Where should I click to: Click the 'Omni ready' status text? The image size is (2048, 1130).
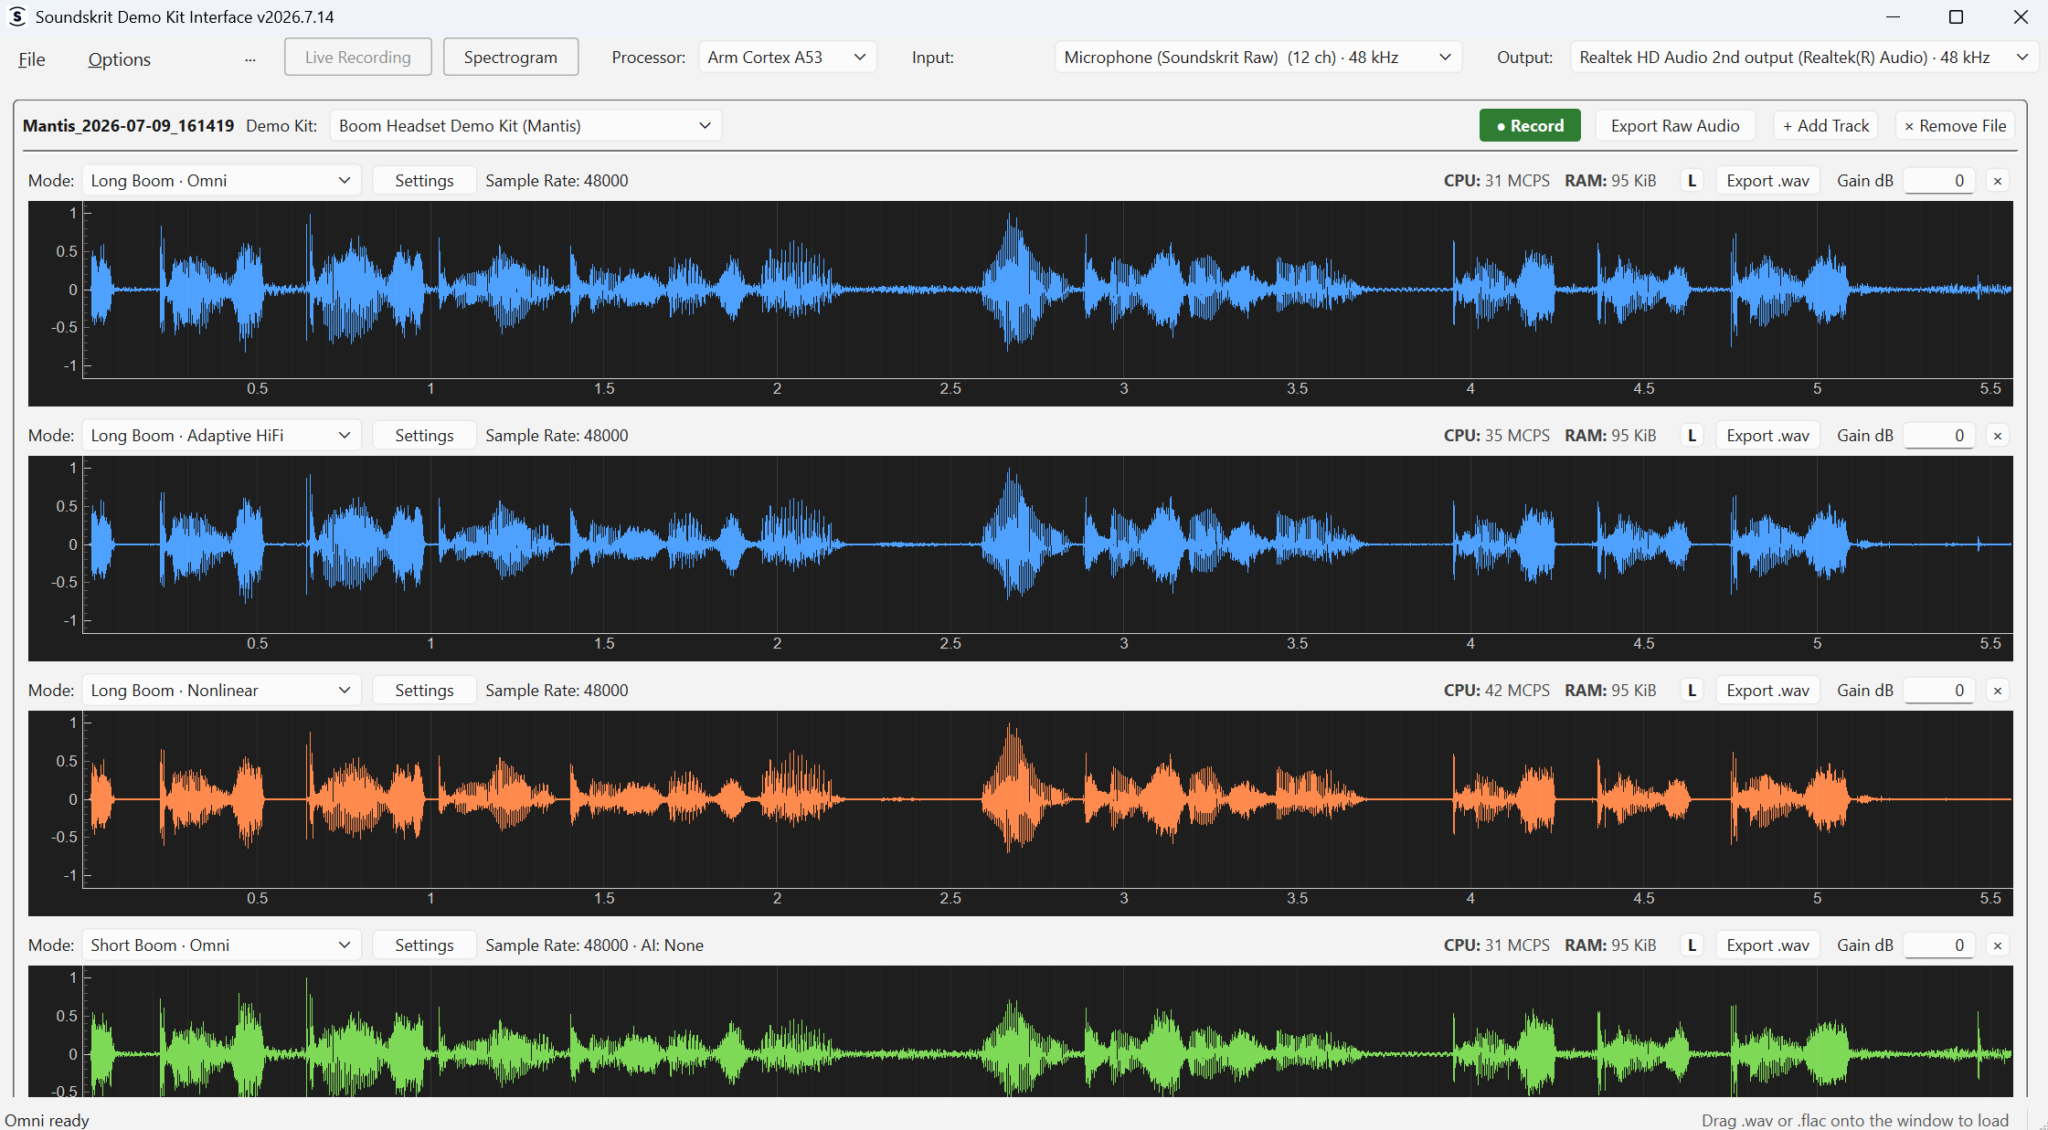pyautogui.click(x=47, y=1120)
